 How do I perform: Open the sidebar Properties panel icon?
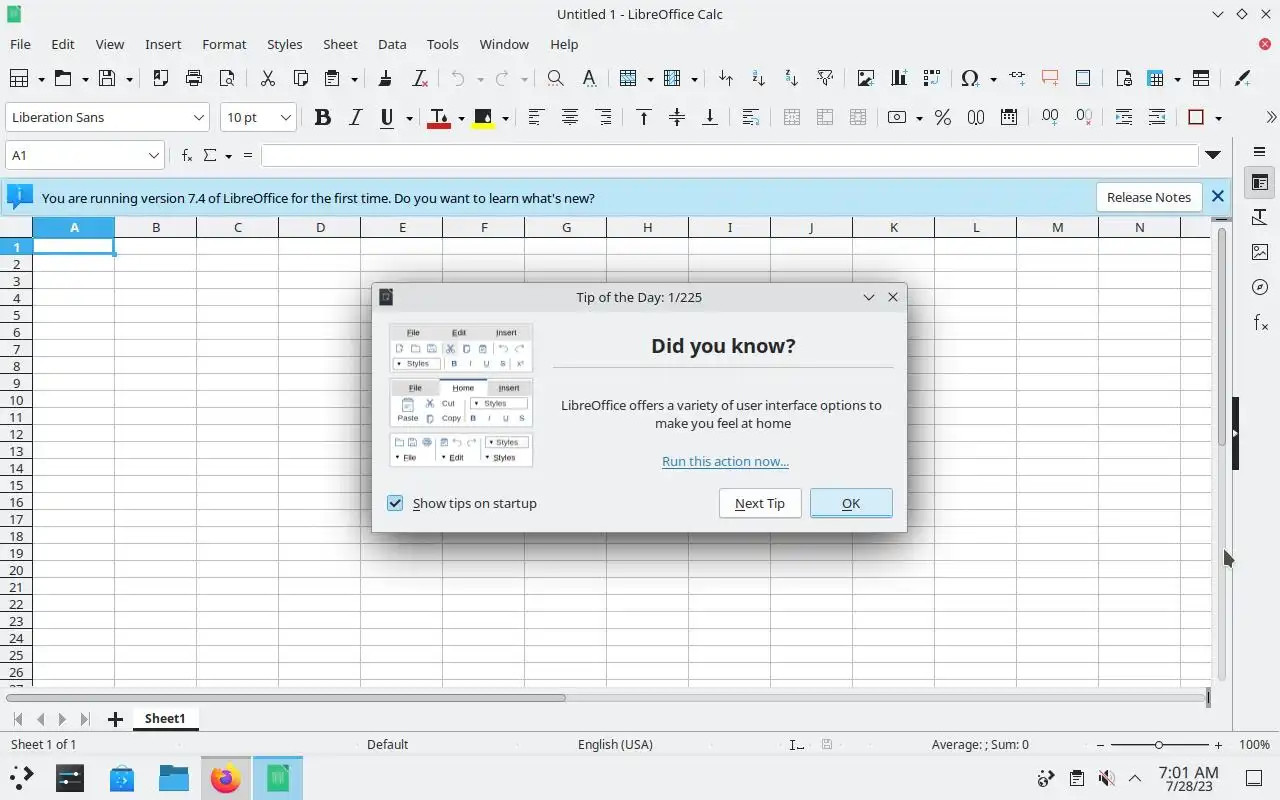(1260, 183)
